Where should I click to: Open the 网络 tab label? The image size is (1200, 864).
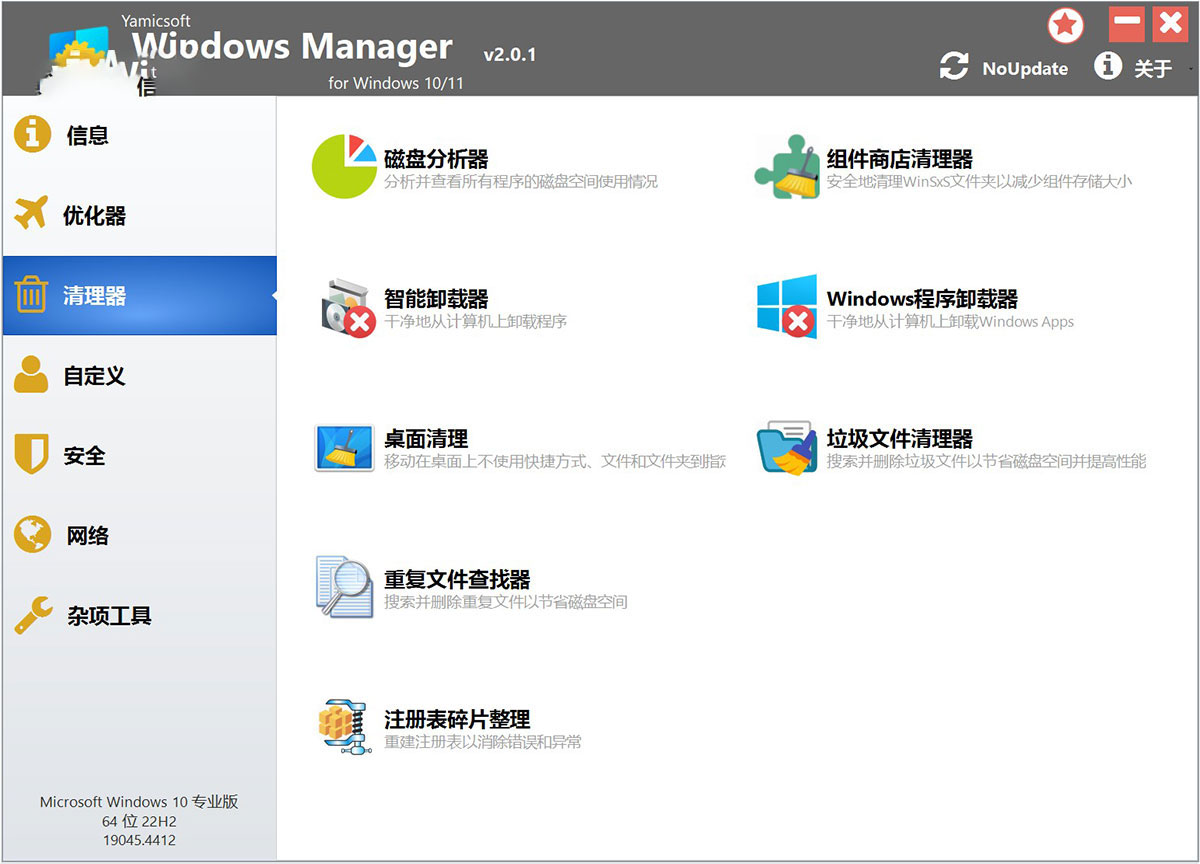click(x=88, y=536)
